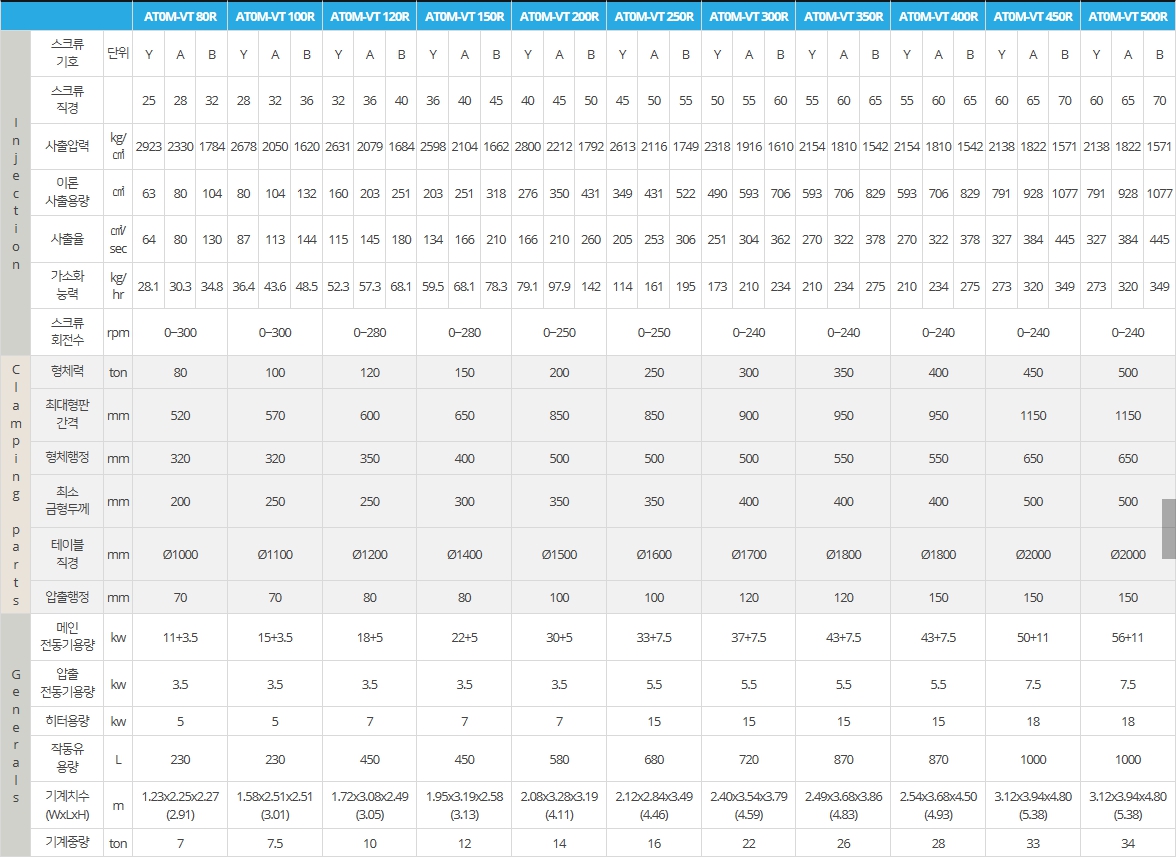The width and height of the screenshot is (1176, 857).
Task: Select the Ø1400 table diameter cell
Action: [464, 554]
